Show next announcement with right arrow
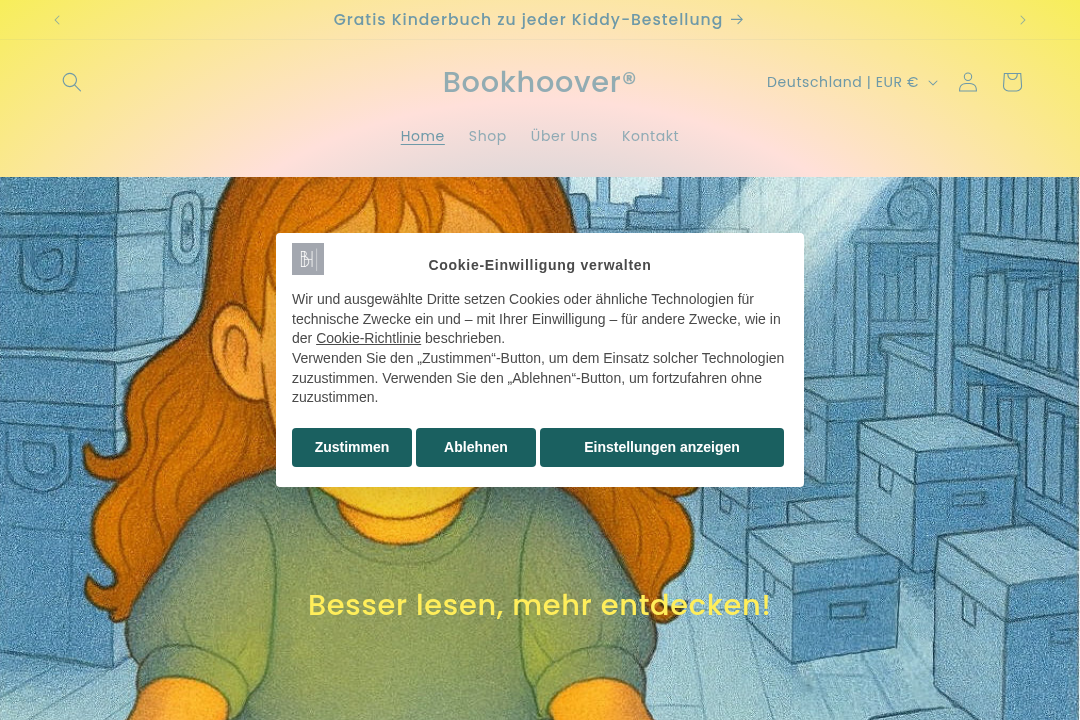 1023,20
